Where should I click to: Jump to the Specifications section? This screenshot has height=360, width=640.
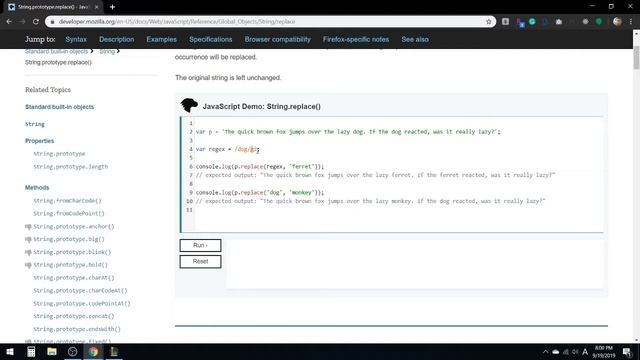pos(211,40)
